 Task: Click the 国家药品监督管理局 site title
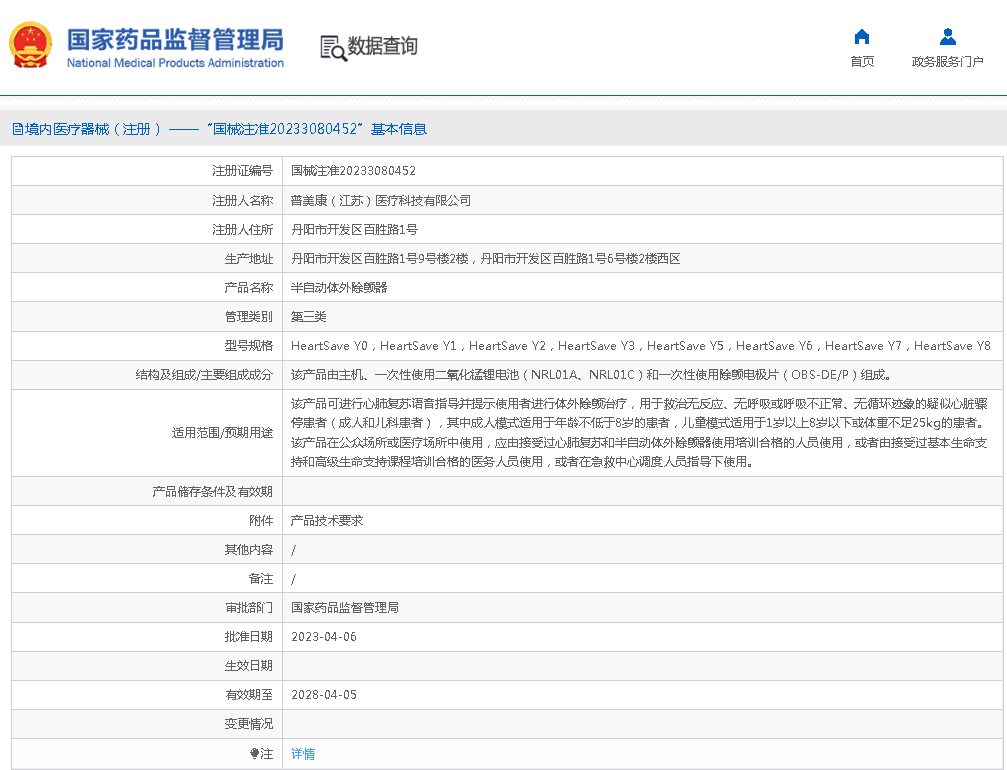pos(175,39)
